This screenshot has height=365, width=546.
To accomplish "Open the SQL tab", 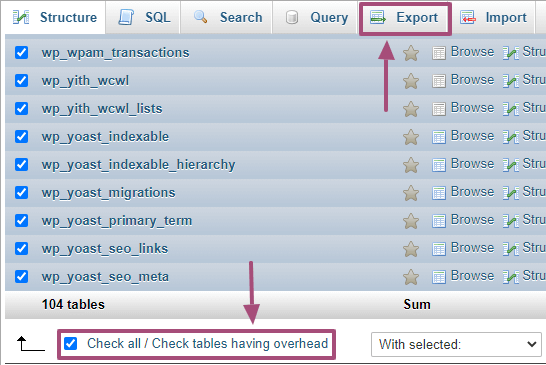I will point(144,17).
